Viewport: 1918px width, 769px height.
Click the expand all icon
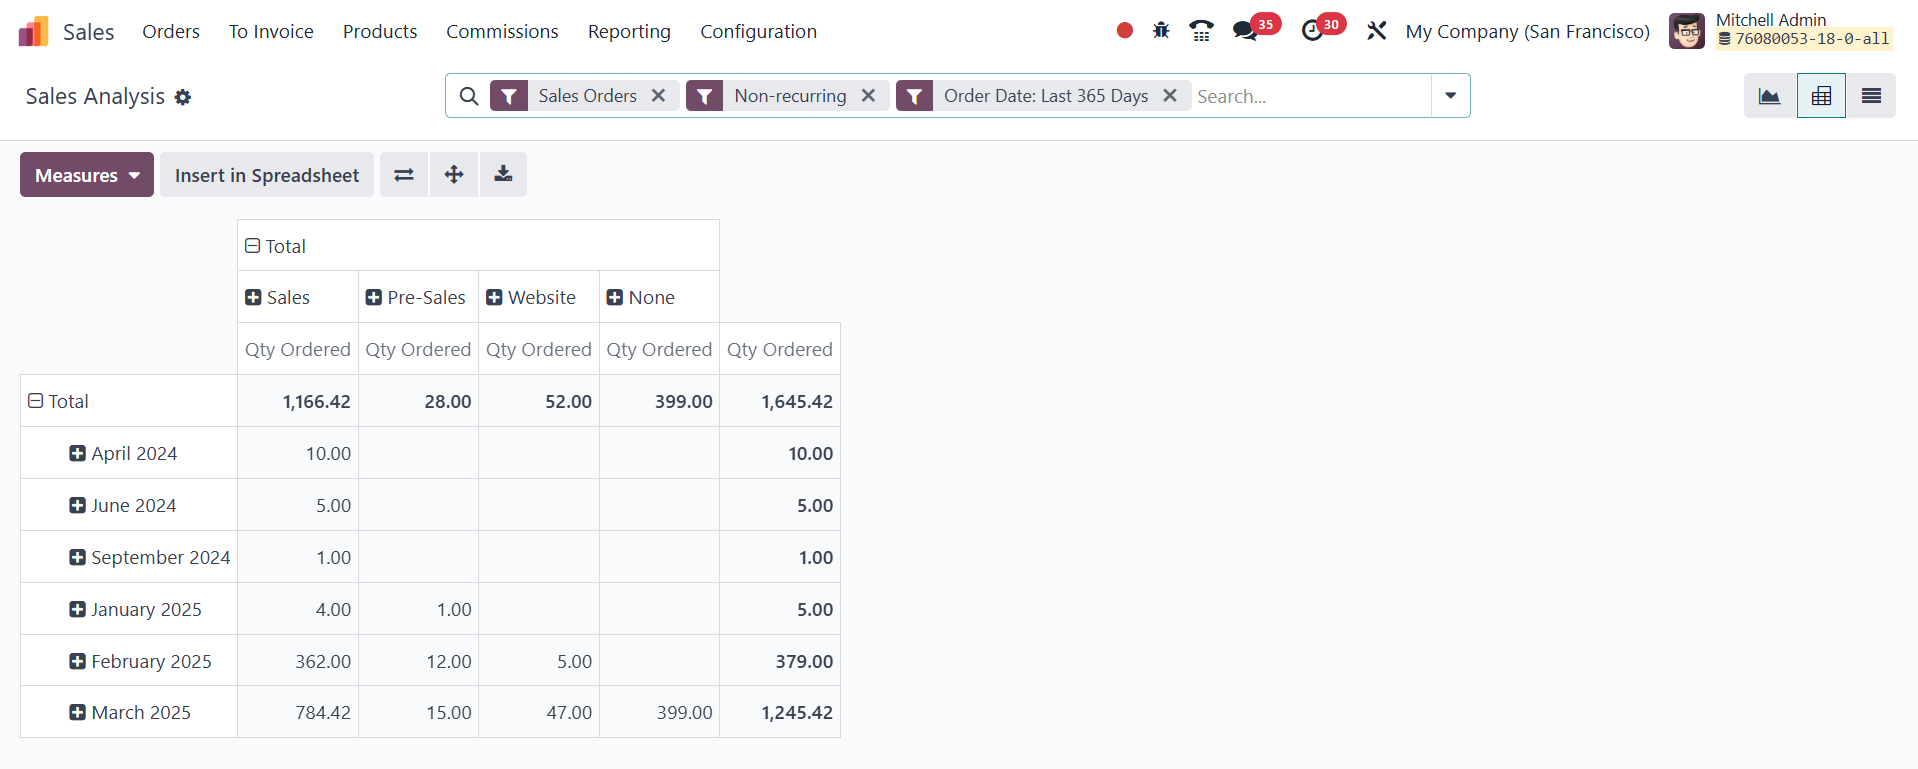click(x=454, y=175)
